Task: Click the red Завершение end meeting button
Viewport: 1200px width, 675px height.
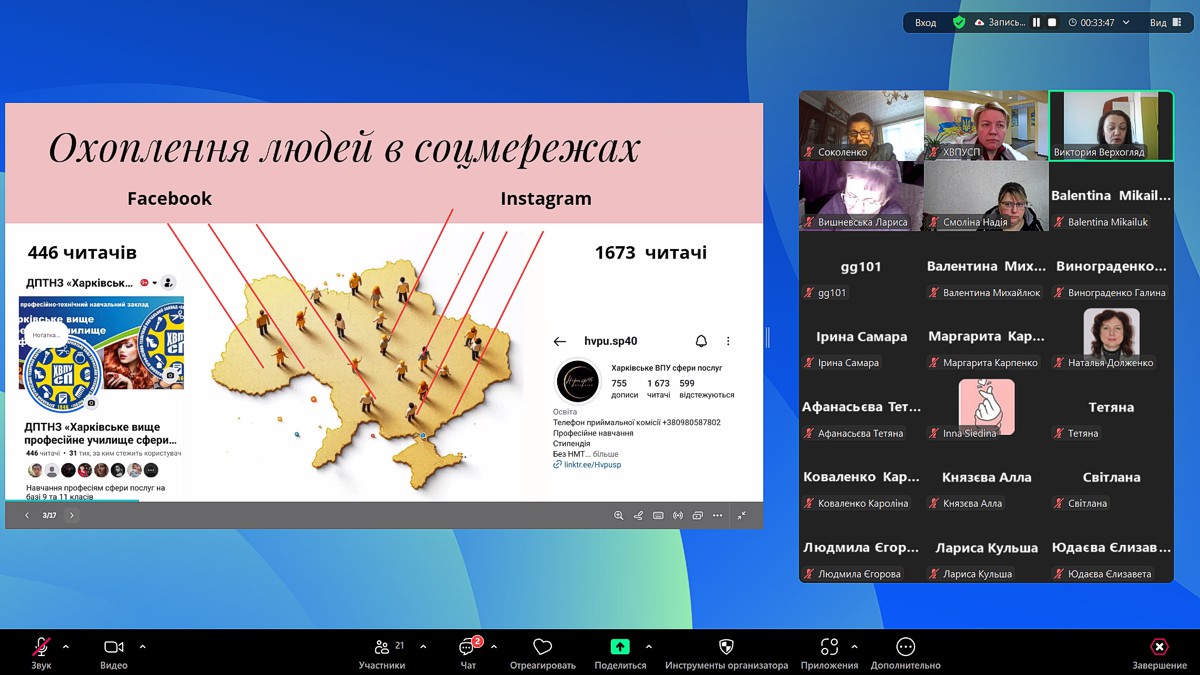Action: pyautogui.click(x=1159, y=653)
